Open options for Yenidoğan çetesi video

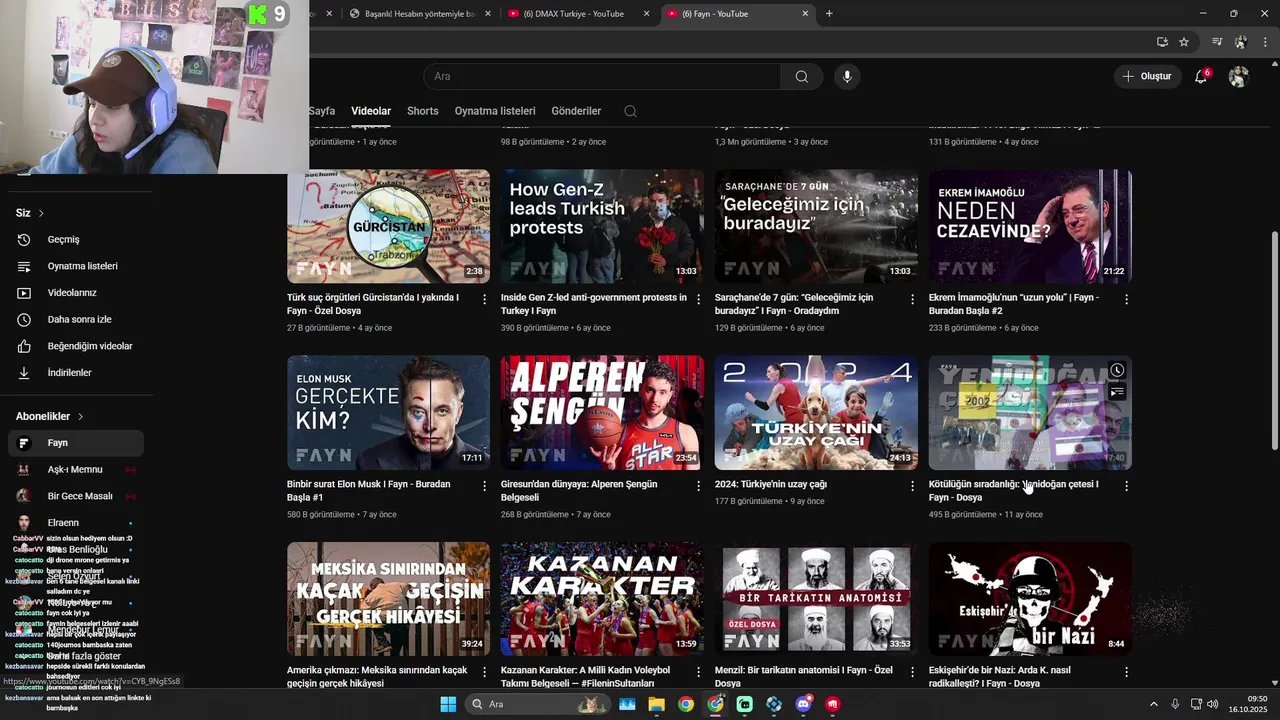(1126, 486)
